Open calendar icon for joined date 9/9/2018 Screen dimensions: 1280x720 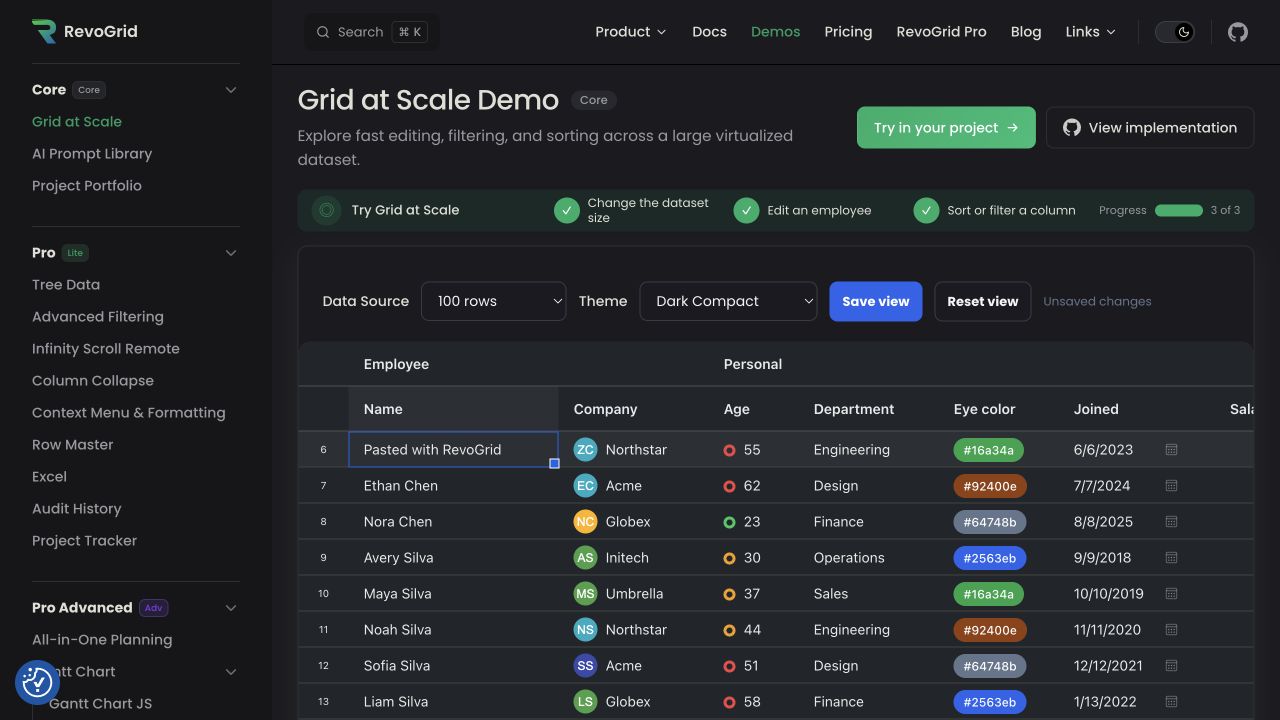pyautogui.click(x=1171, y=558)
